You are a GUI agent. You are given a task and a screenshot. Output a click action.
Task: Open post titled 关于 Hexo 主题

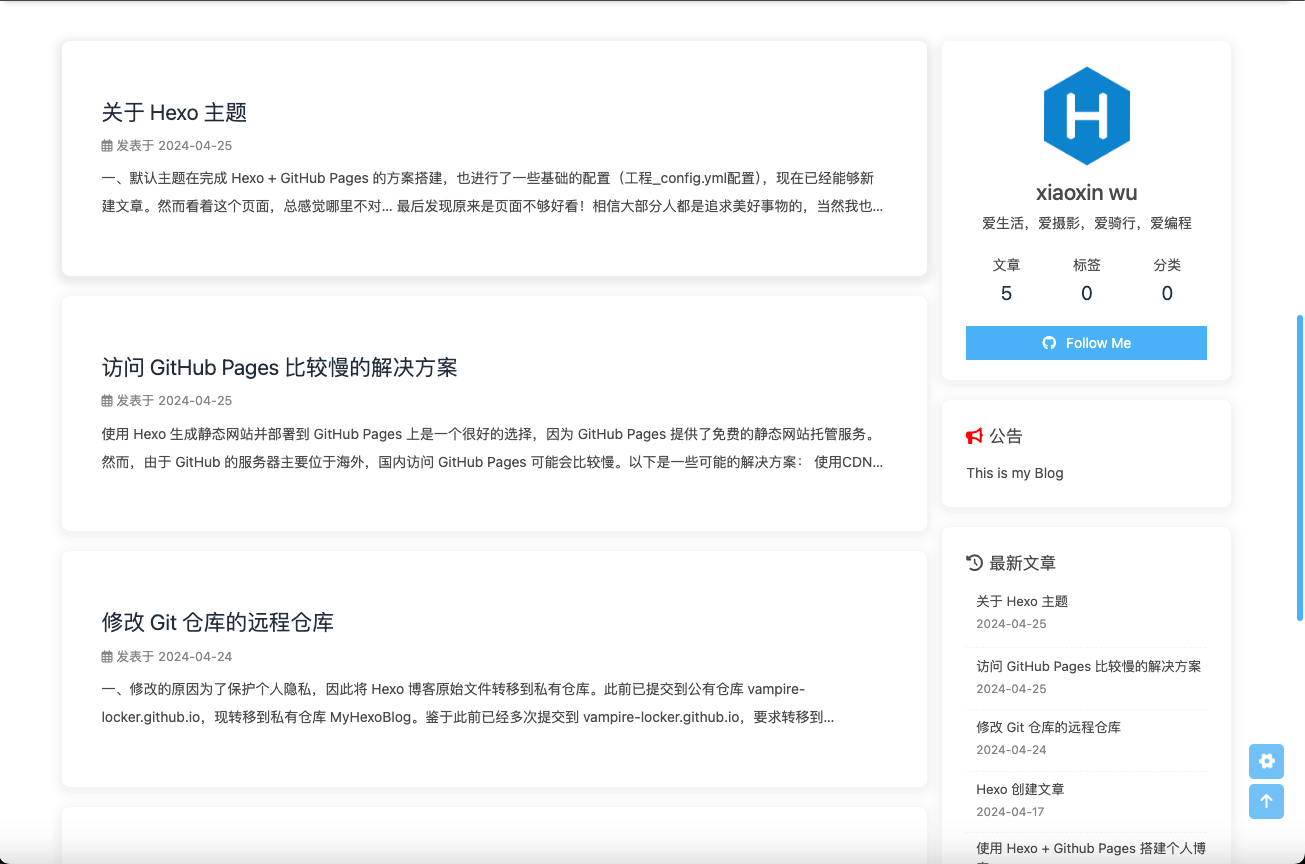pyautogui.click(x=174, y=112)
